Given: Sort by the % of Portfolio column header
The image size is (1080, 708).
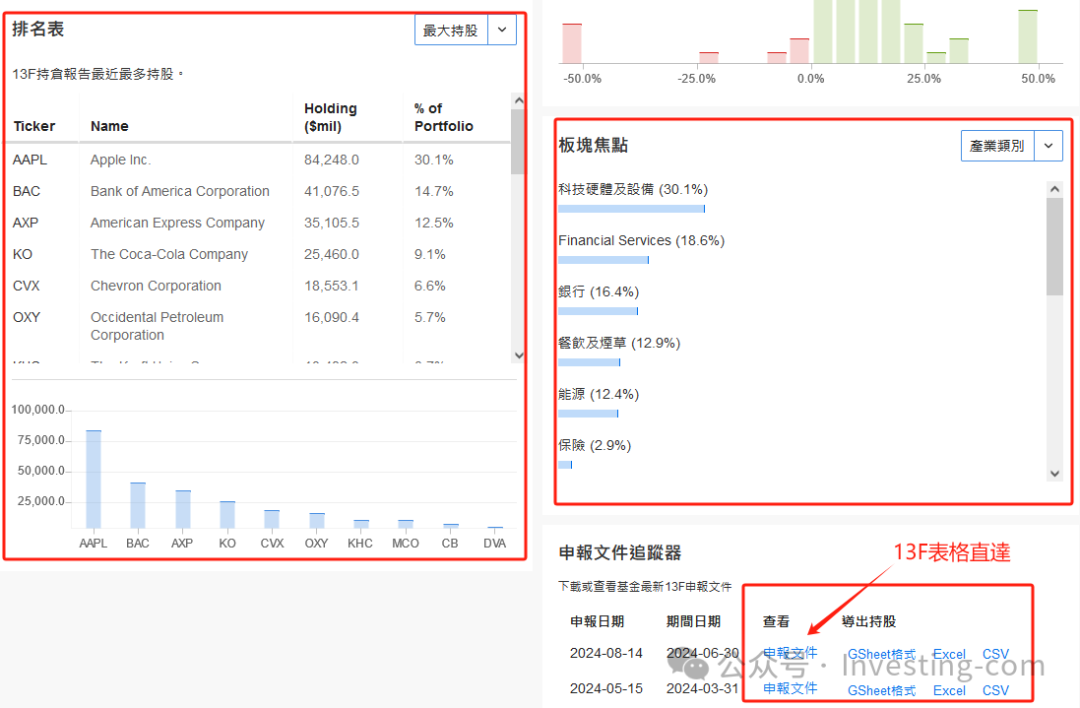Looking at the screenshot, I should tap(444, 117).
